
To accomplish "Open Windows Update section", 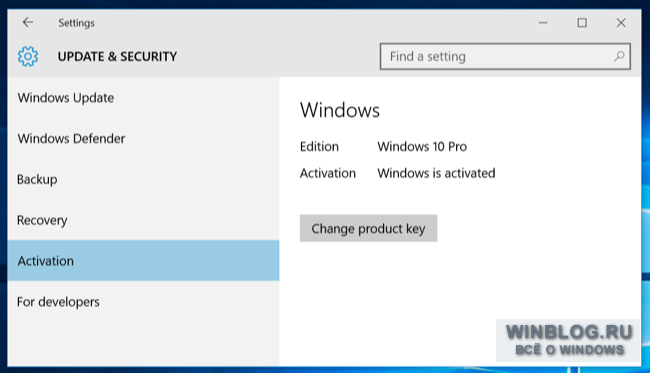I will coord(143,98).
